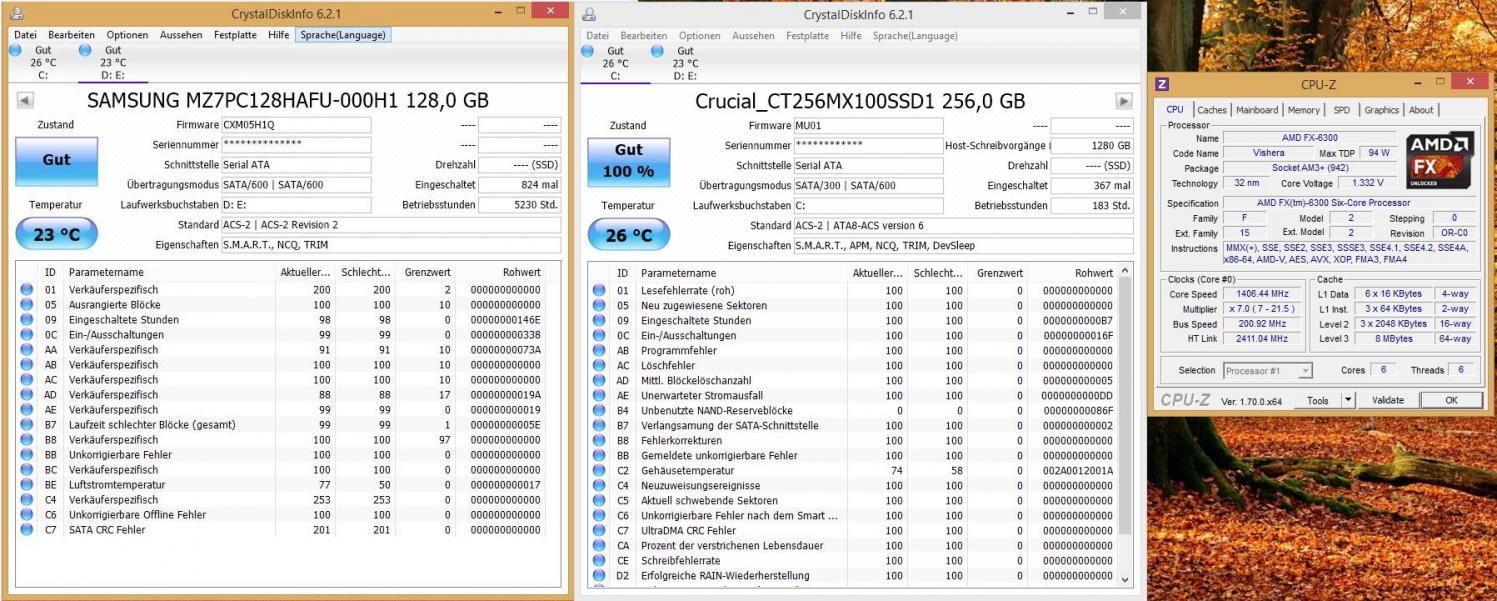Screen dimensions: 1497x601
Task: Switch to SPD tab in CPU-Z
Action: click(1342, 110)
